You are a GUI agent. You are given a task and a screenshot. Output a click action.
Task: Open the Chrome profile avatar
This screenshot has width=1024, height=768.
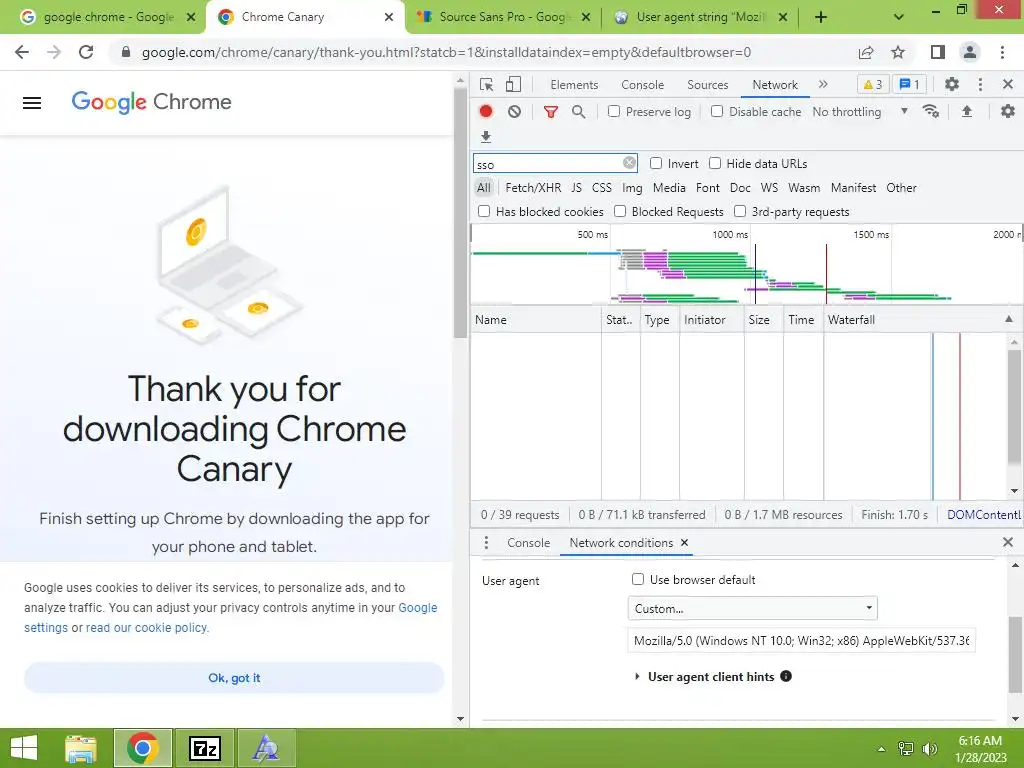pyautogui.click(x=970, y=52)
